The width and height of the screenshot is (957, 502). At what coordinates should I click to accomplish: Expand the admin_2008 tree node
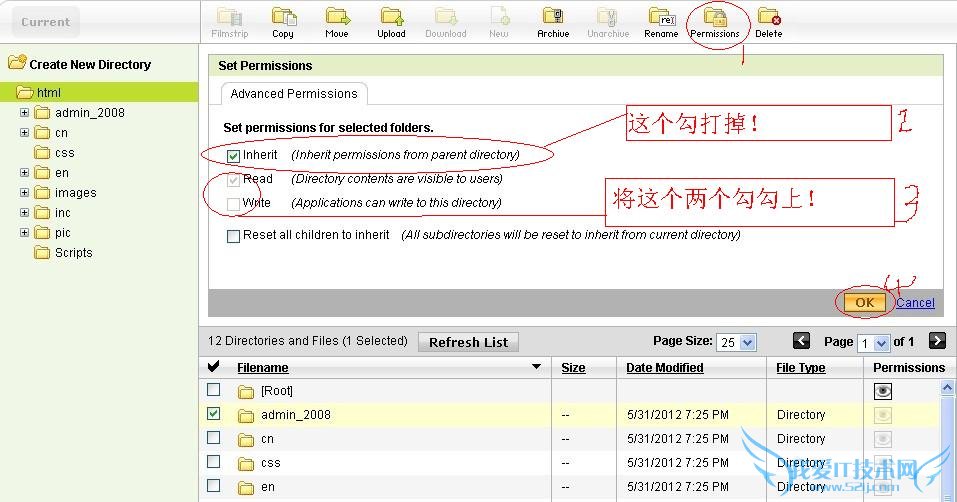point(24,112)
